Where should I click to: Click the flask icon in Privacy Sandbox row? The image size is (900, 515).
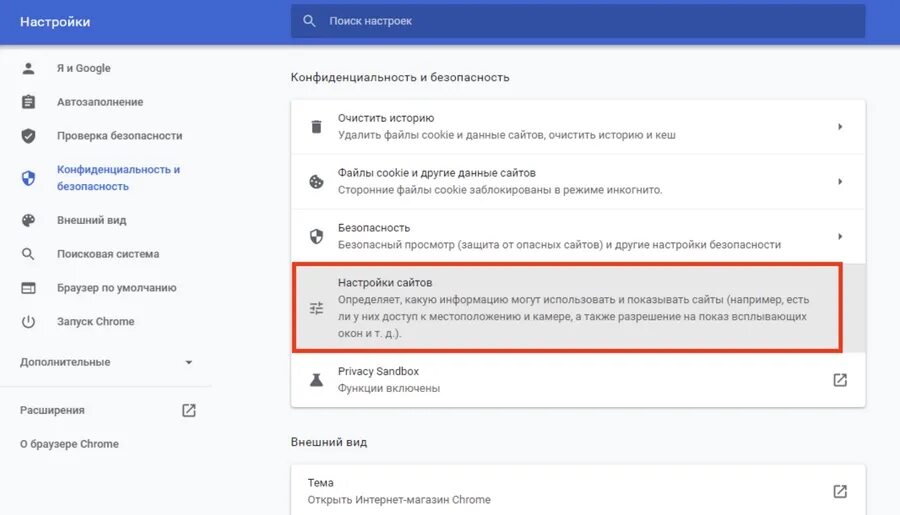click(x=316, y=380)
